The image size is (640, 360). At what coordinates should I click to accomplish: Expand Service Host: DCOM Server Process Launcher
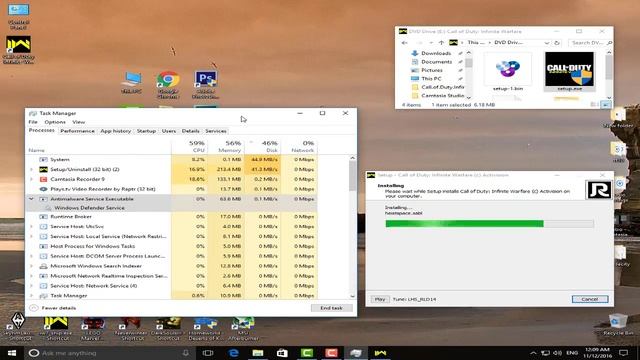31,256
